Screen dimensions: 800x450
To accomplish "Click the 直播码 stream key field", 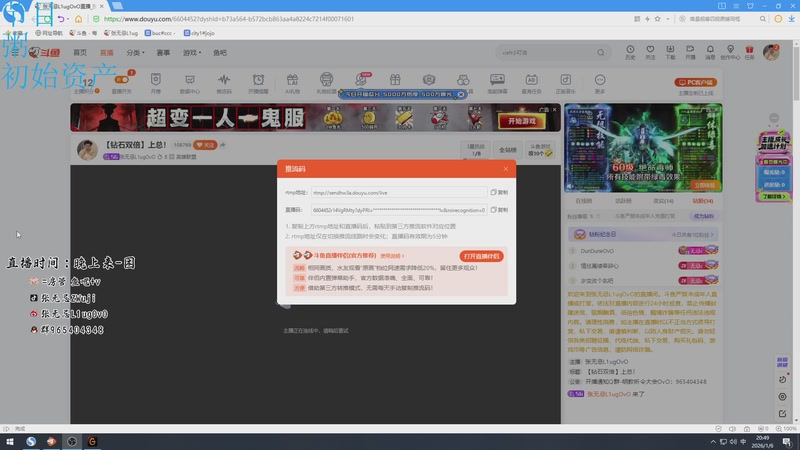I will click(x=399, y=210).
